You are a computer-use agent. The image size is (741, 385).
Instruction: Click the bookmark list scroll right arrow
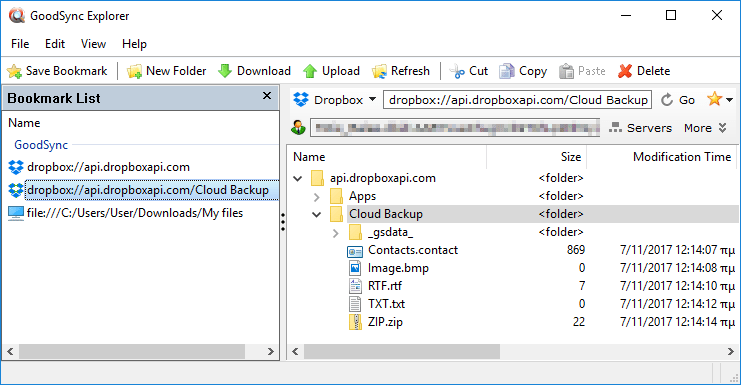[x=271, y=351]
